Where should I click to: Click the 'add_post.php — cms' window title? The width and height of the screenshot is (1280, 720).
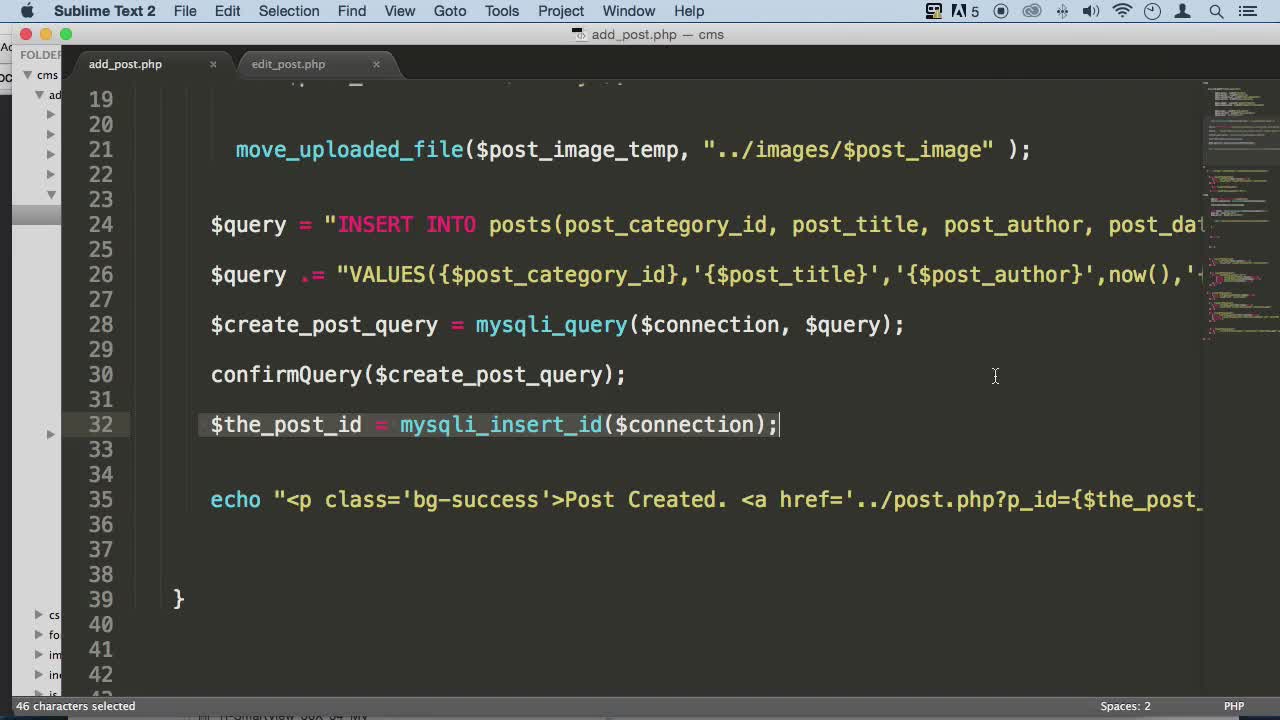pyautogui.click(x=657, y=34)
